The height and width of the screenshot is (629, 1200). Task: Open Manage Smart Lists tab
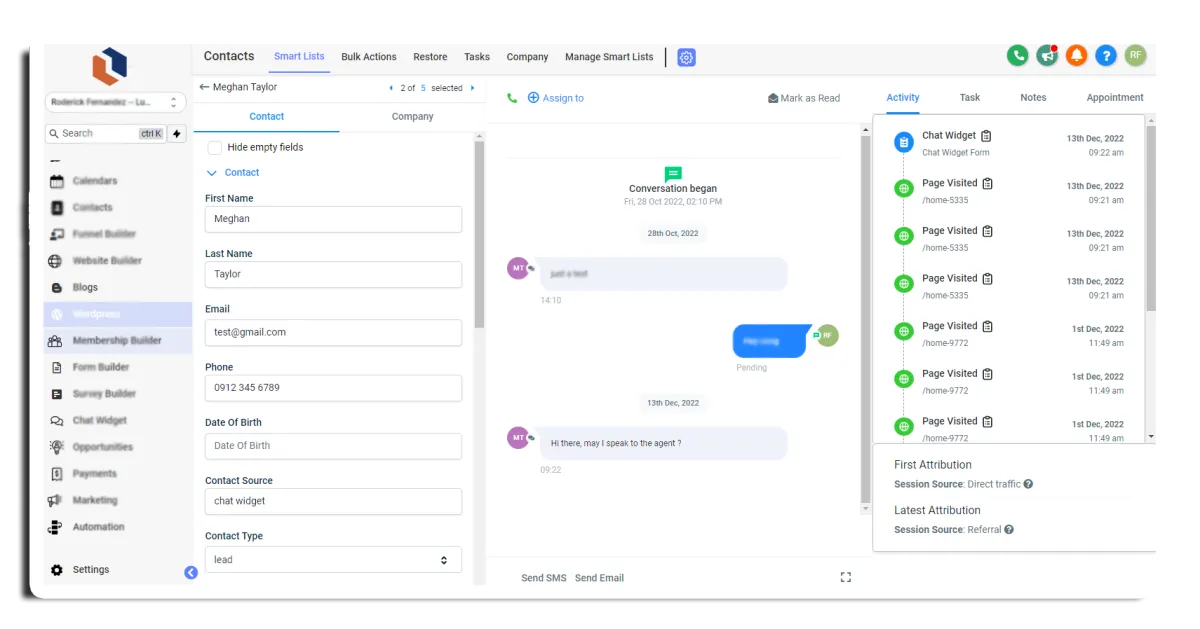609,57
